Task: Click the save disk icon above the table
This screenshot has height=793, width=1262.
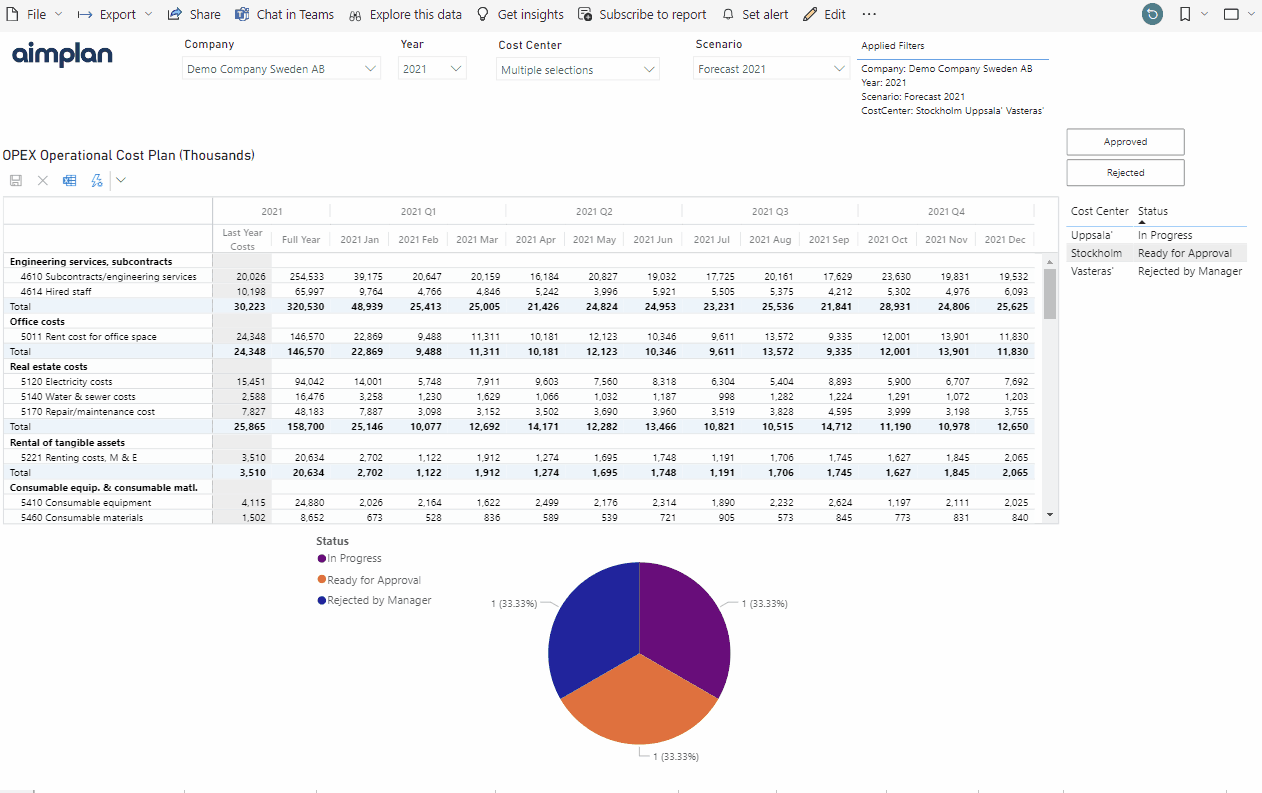Action: click(16, 180)
